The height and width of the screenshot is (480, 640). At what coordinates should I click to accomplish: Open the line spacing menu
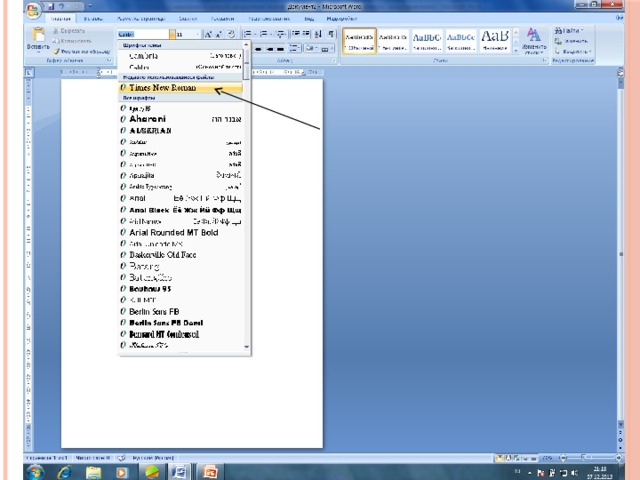294,49
